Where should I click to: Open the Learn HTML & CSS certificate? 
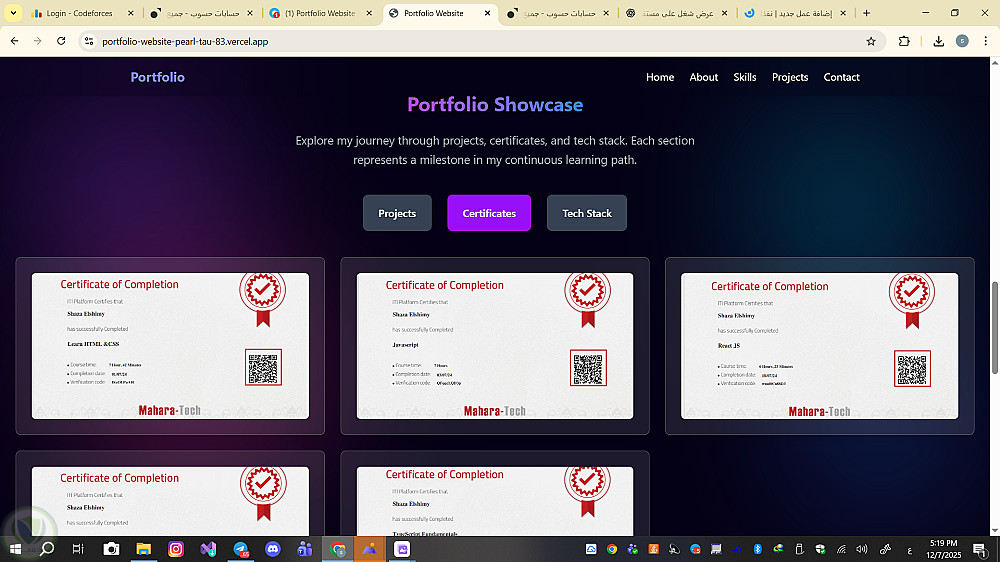170,346
